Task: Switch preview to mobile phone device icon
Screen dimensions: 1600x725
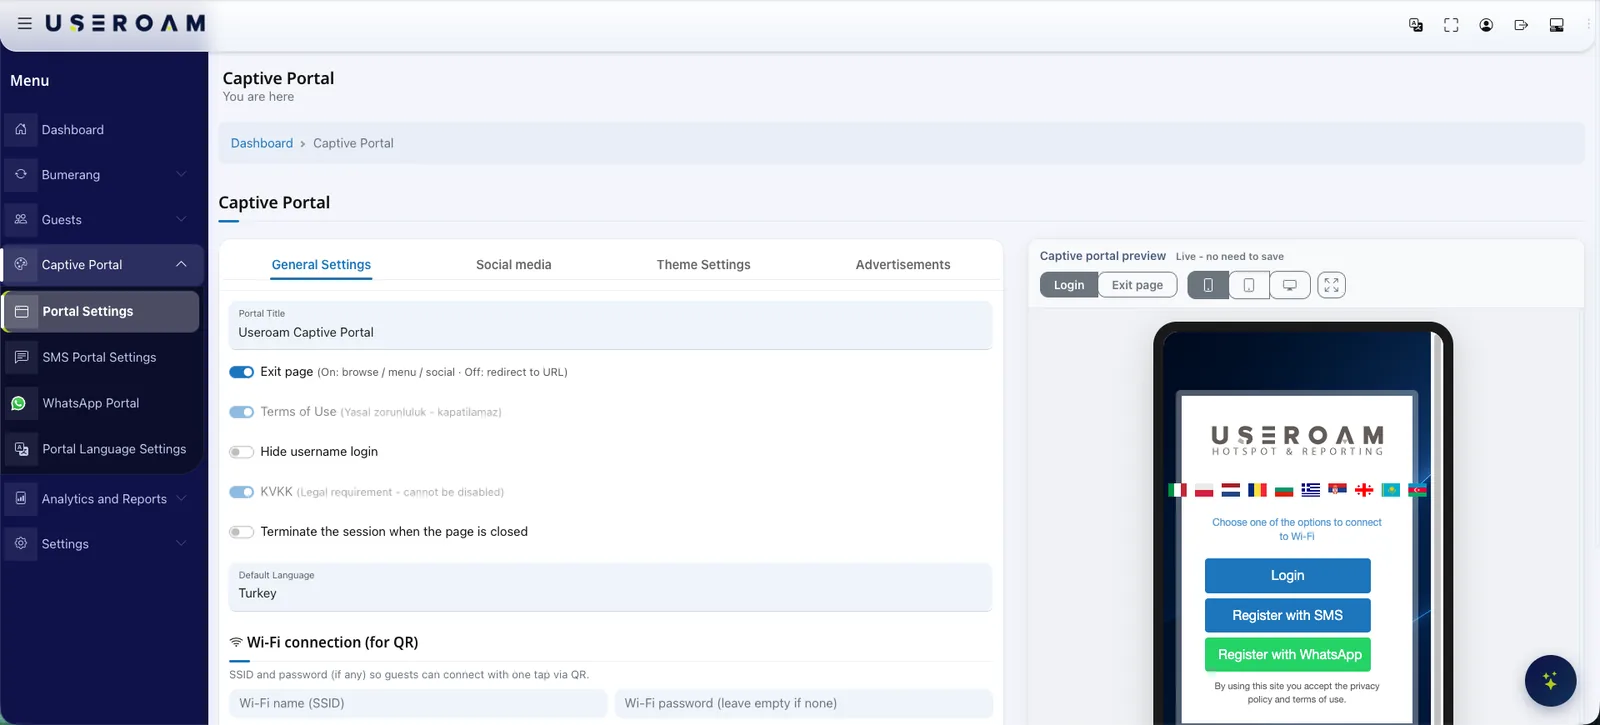Action: [1208, 285]
